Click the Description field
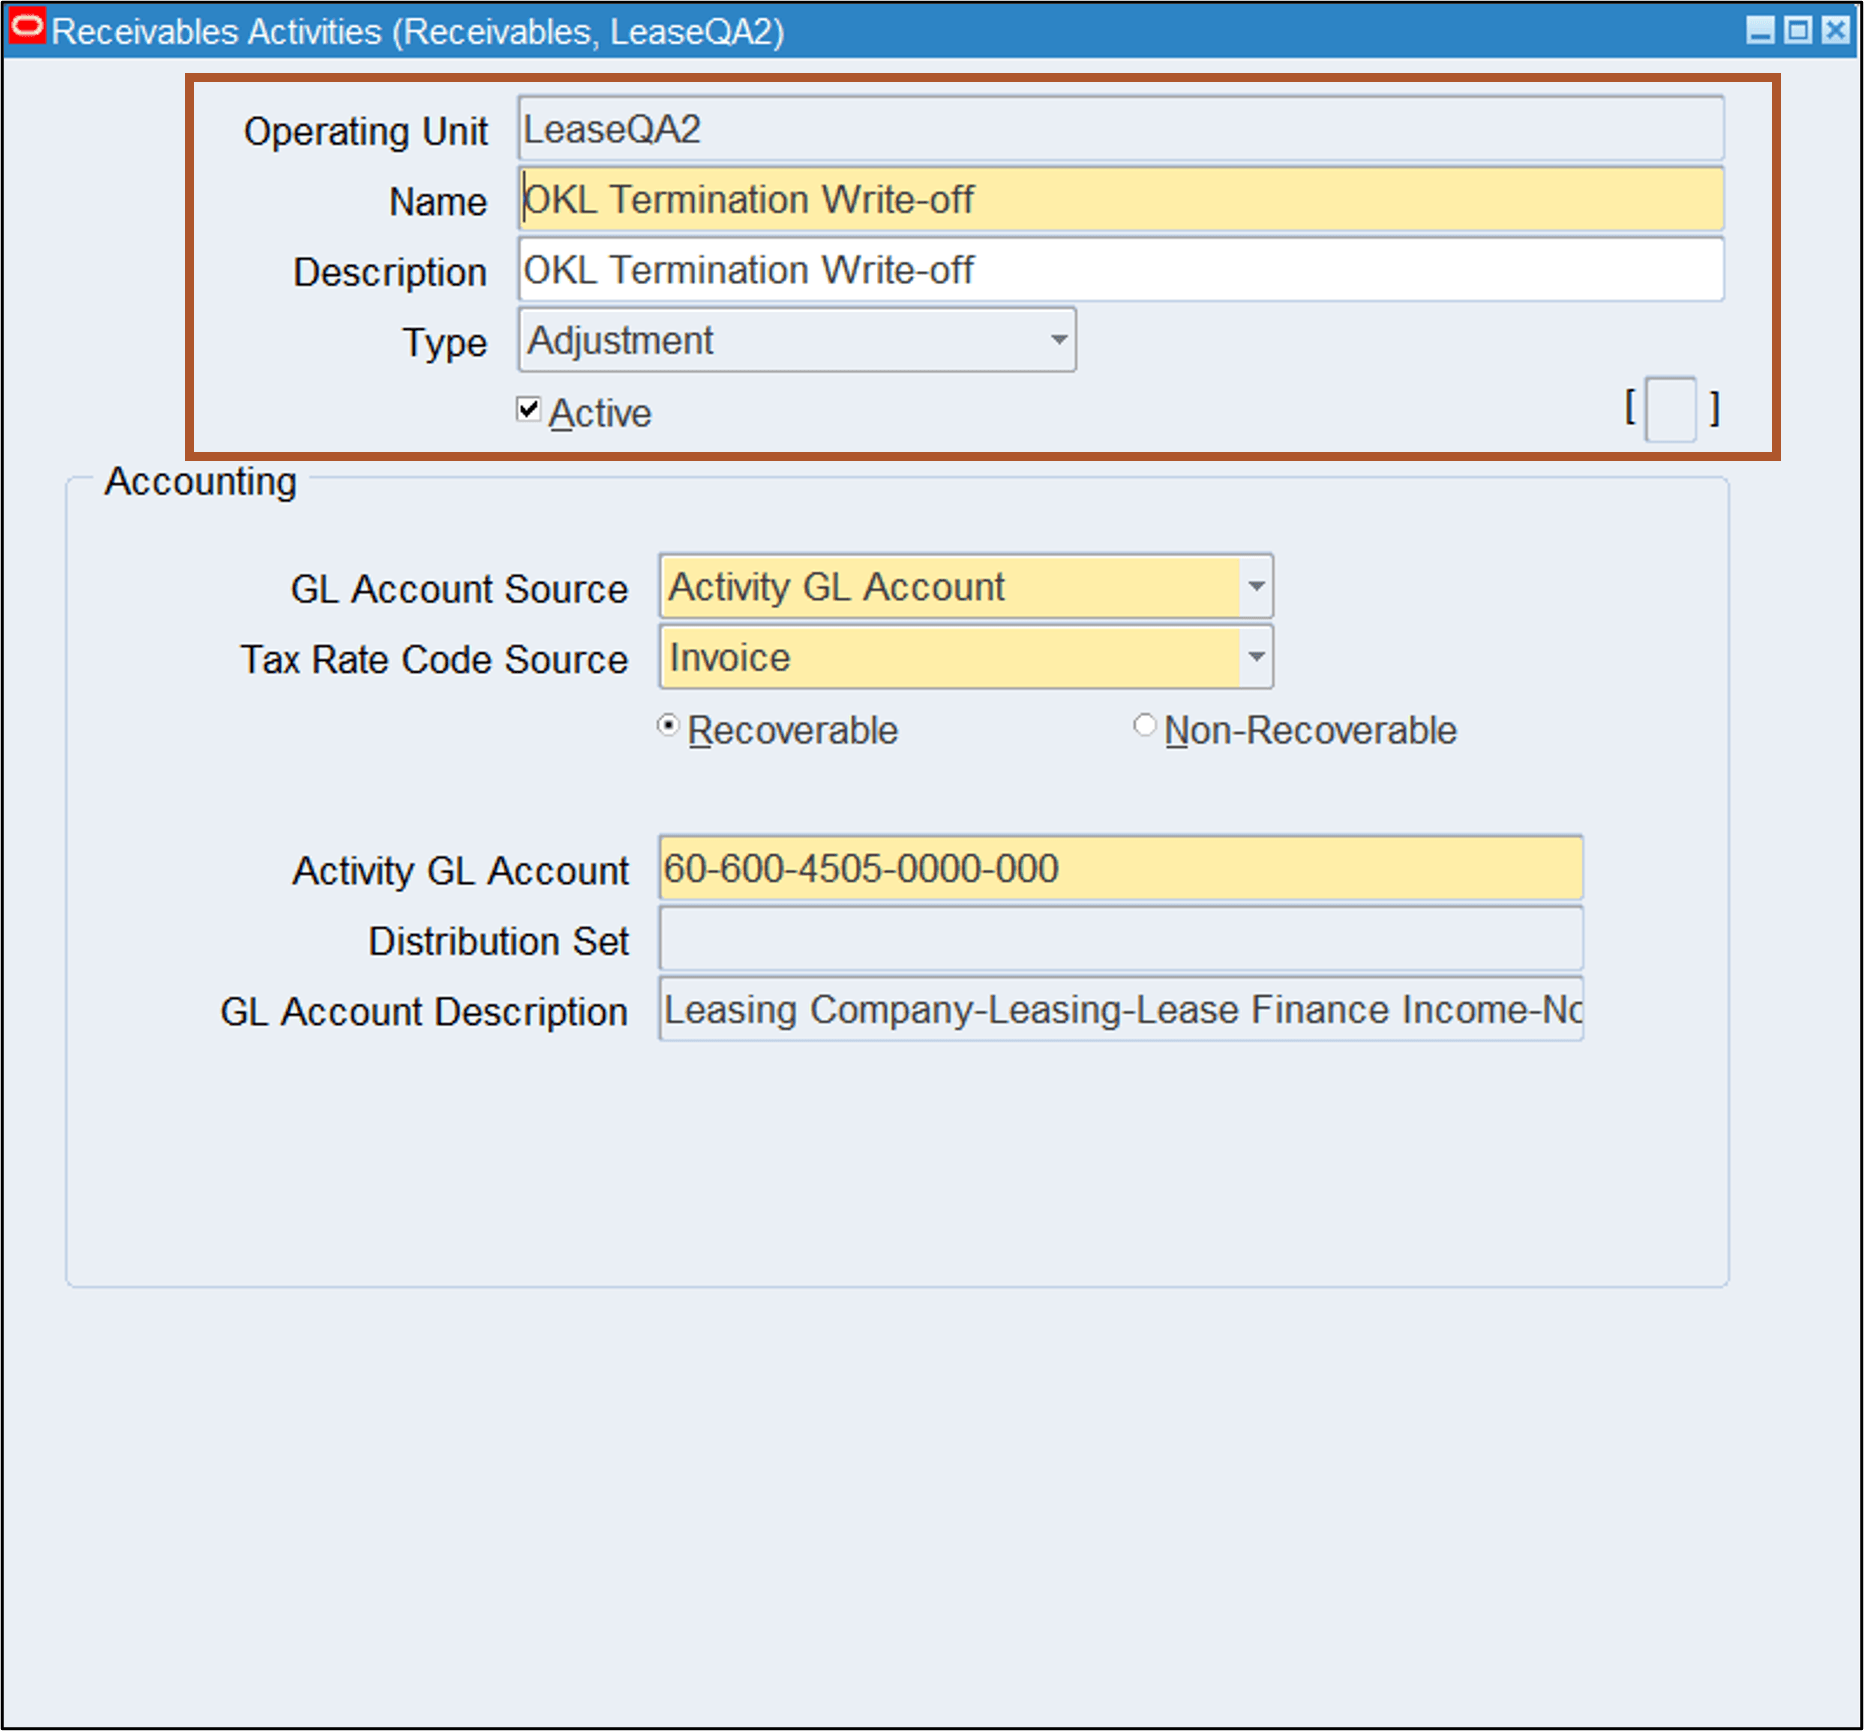This screenshot has width=1864, height=1731. 1120,270
